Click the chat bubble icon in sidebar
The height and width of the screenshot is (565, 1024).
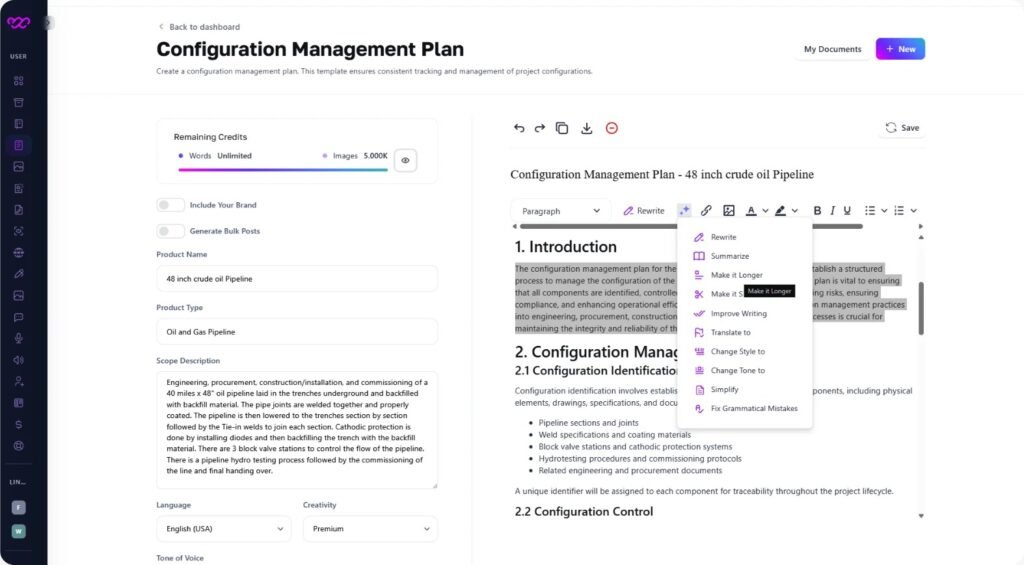(x=18, y=317)
